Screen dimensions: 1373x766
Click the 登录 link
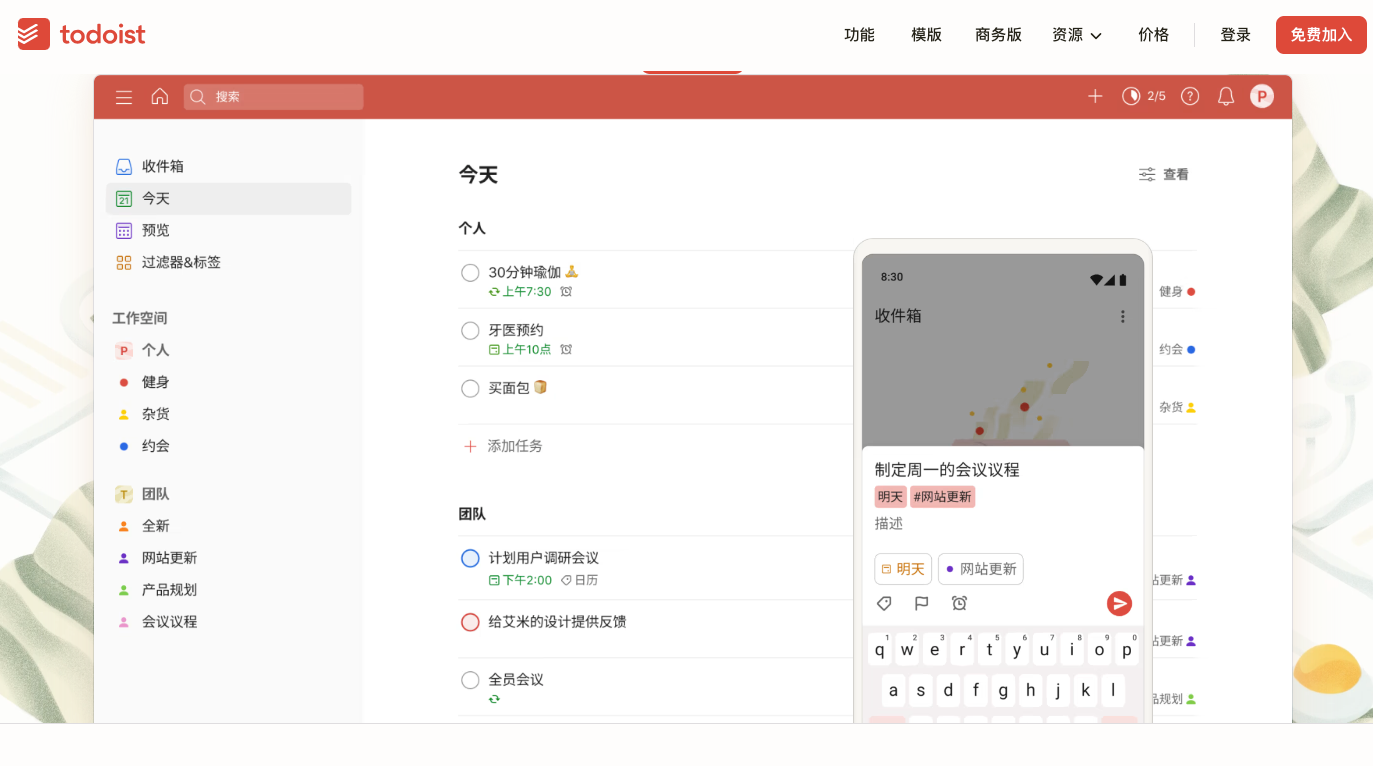point(1235,35)
